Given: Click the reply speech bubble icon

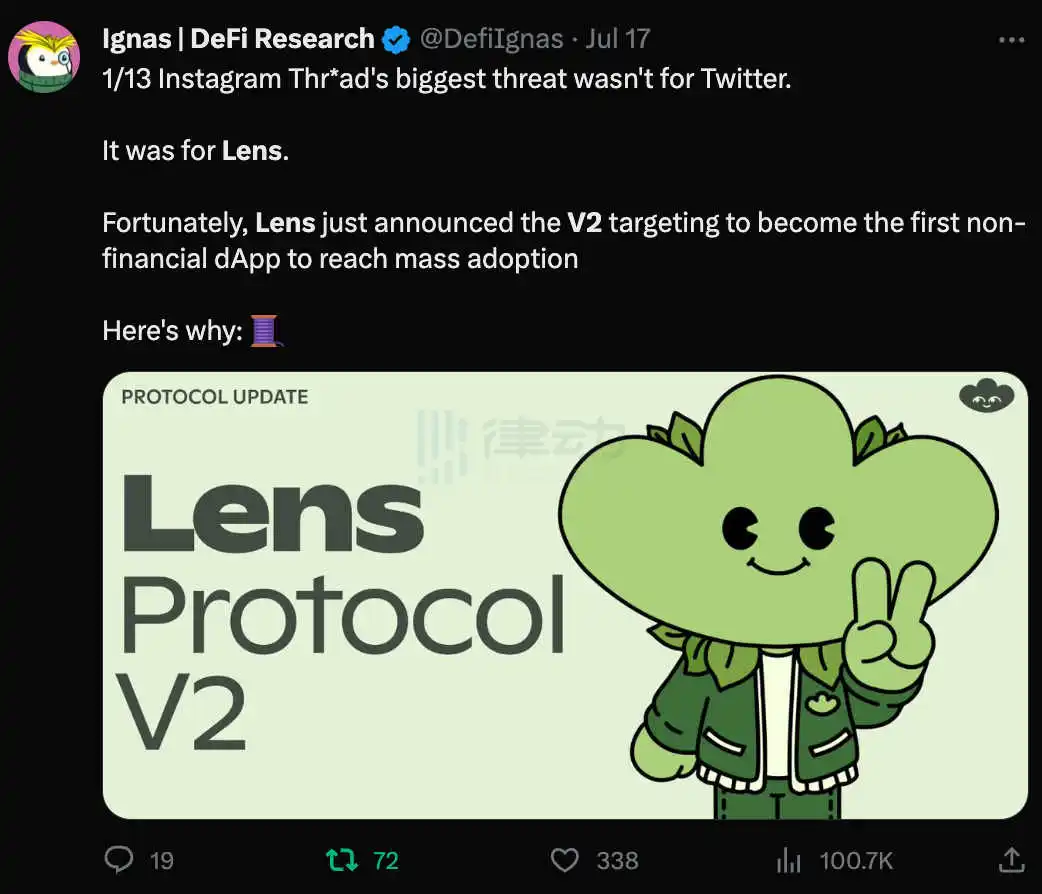Looking at the screenshot, I should [x=119, y=859].
